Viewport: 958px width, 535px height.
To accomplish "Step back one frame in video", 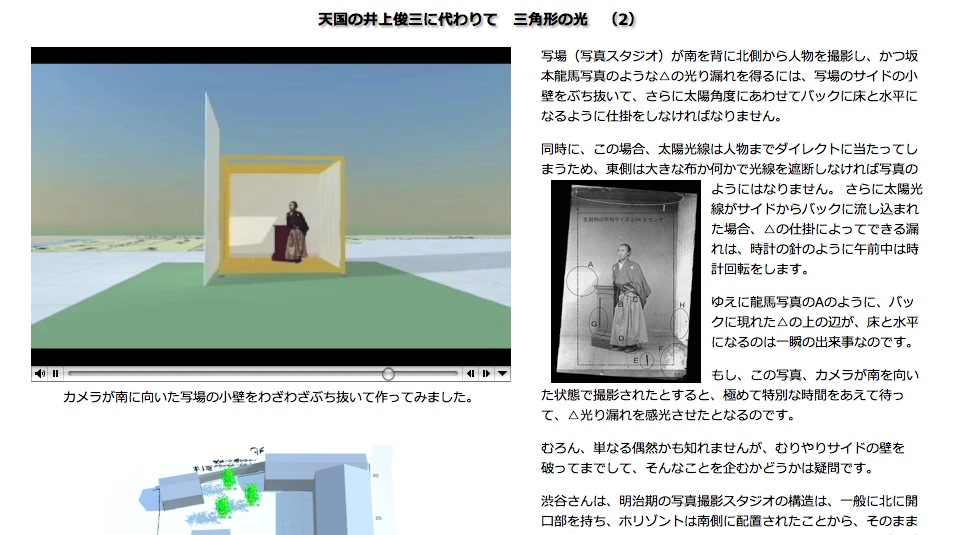I will point(469,374).
